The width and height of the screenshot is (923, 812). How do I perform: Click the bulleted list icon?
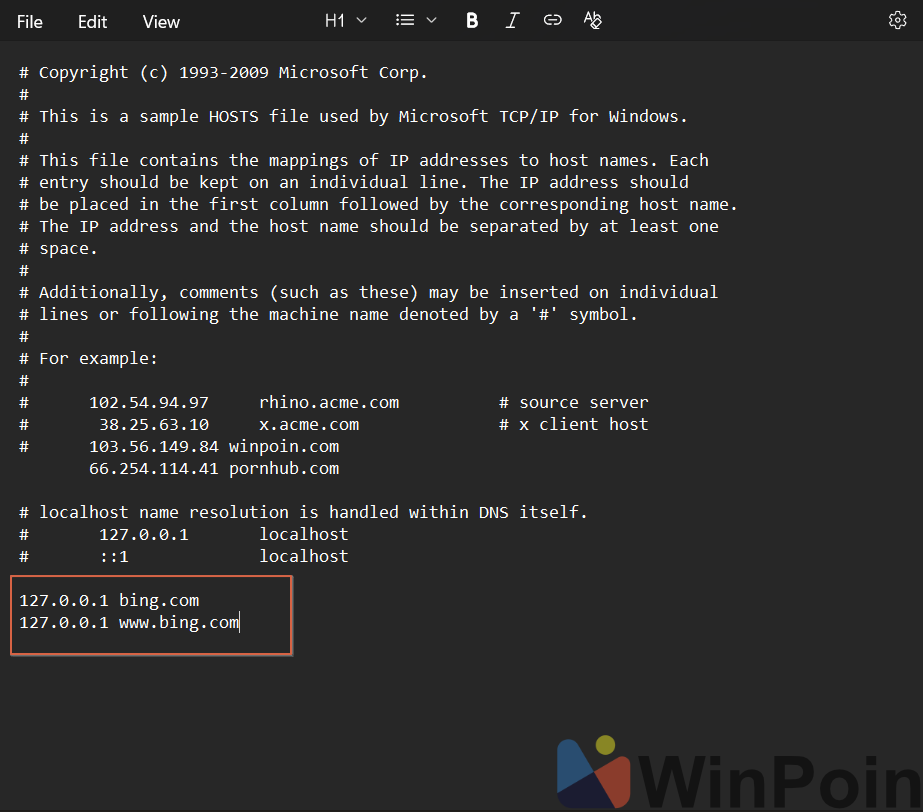pyautogui.click(x=405, y=21)
